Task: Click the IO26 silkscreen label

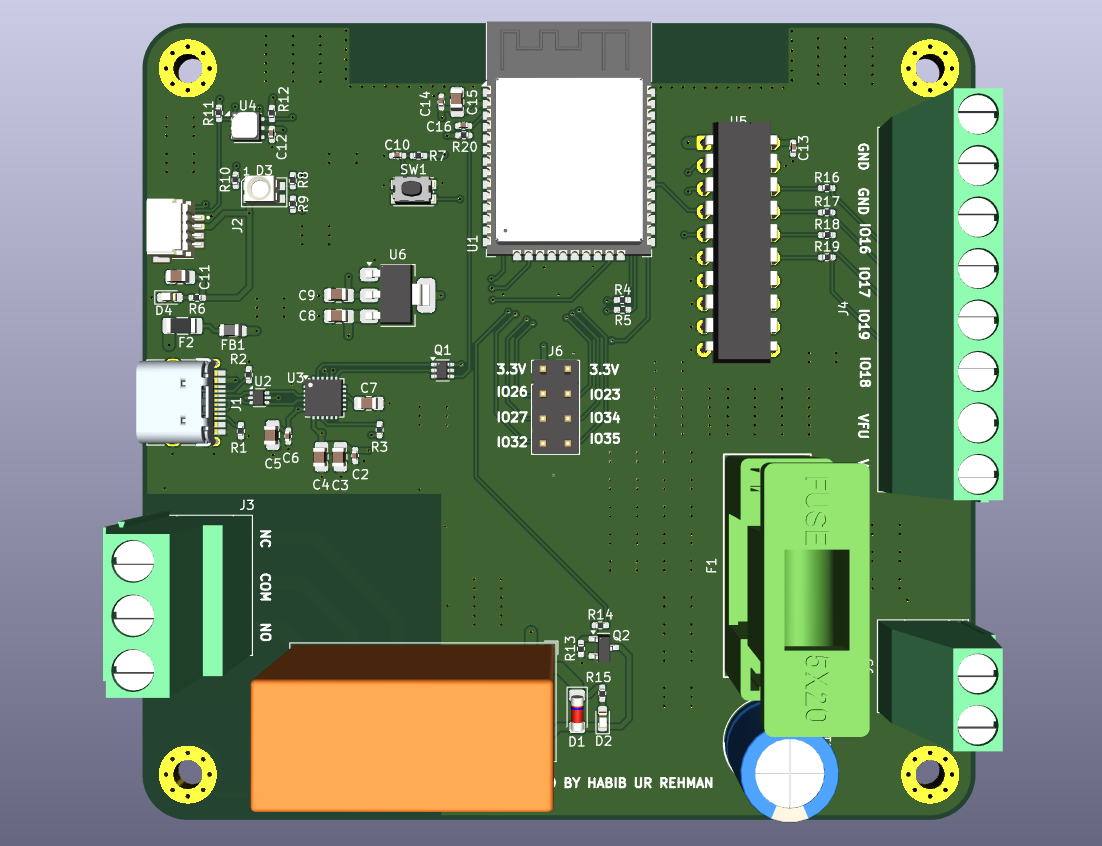Action: (x=512, y=392)
